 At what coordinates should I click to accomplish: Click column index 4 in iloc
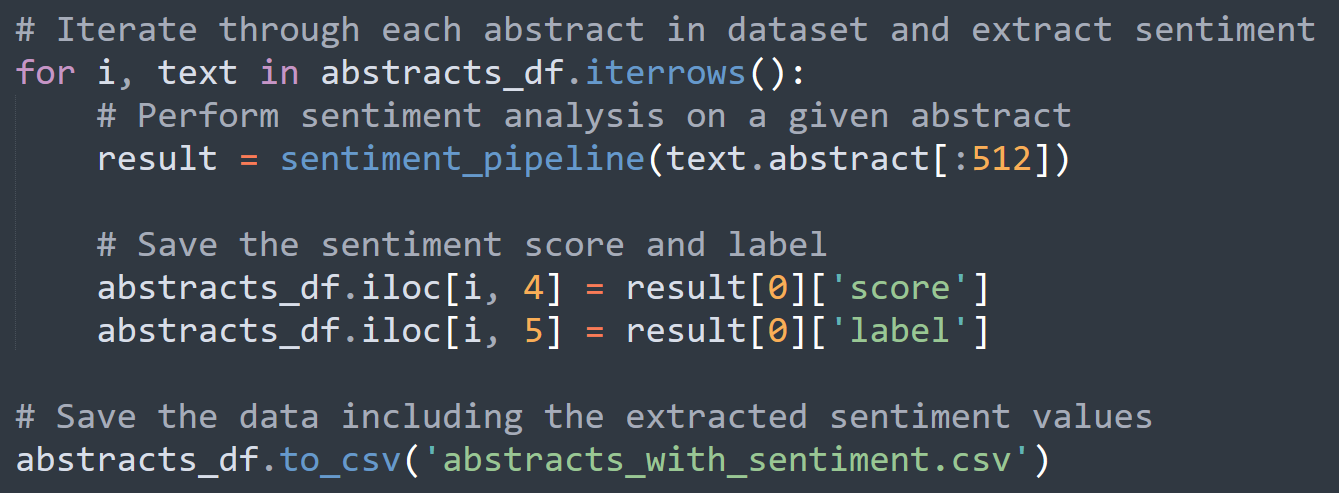tap(535, 288)
